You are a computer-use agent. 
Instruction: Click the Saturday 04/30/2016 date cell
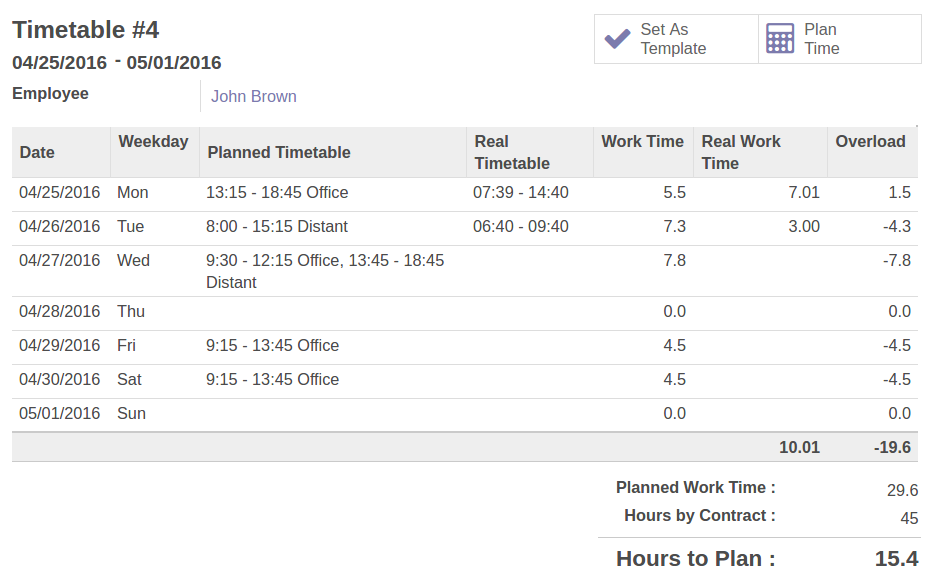click(x=60, y=380)
